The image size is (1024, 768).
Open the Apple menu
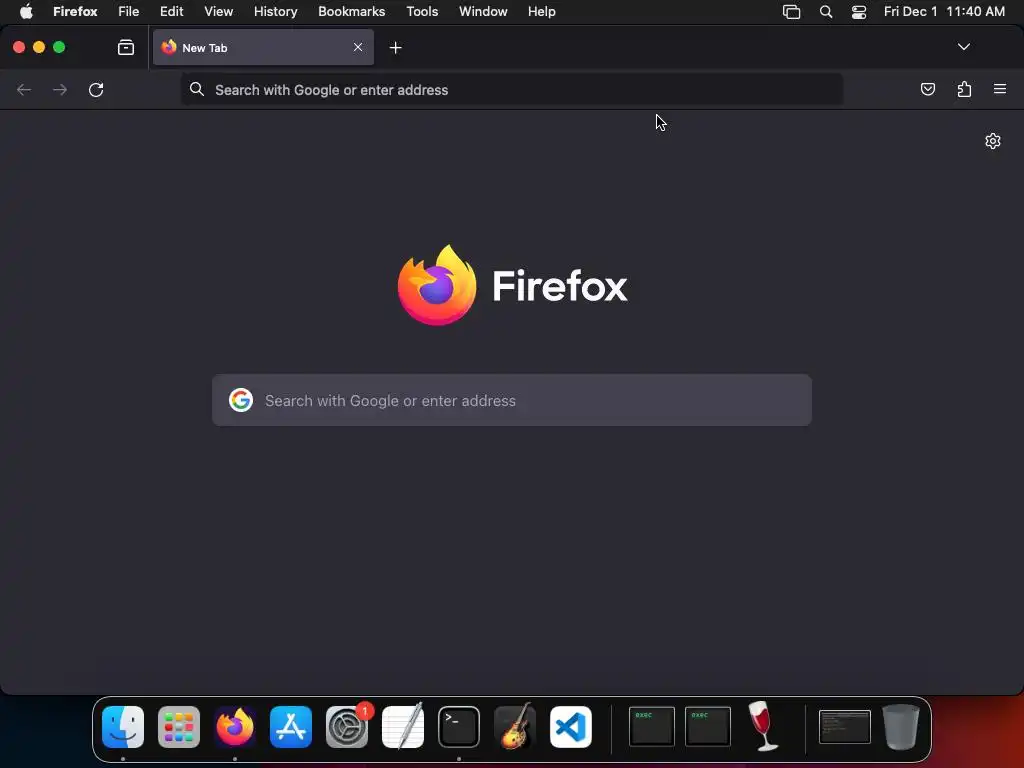[26, 11]
